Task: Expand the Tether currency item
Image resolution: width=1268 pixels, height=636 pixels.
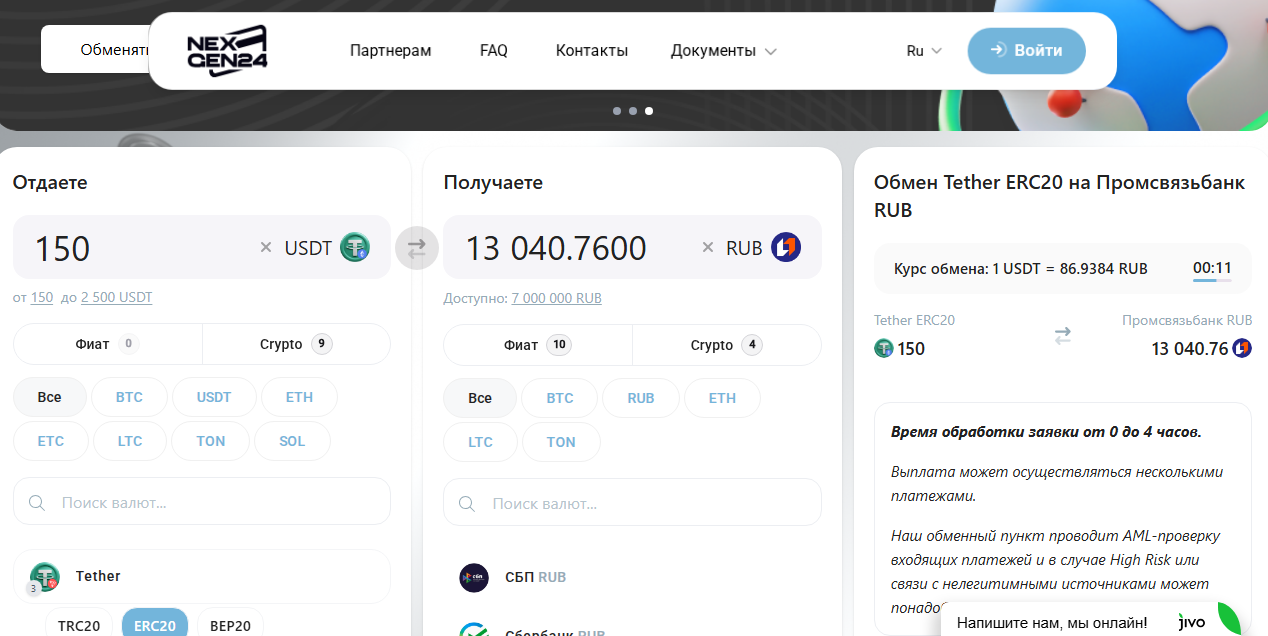Action: (x=201, y=576)
